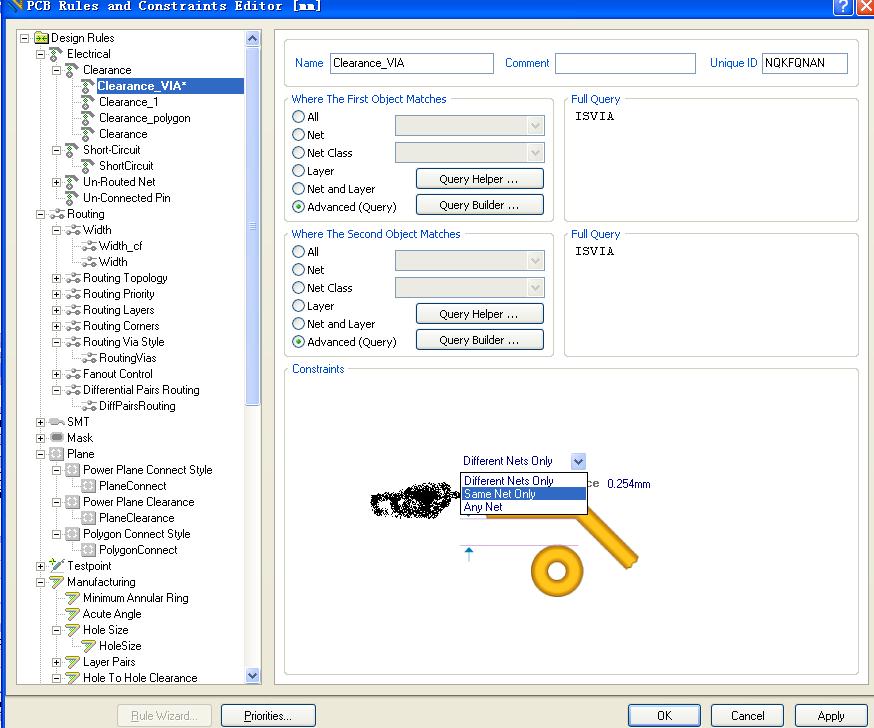Open Query Builder for first object
The image size is (874, 728).
tap(479, 205)
